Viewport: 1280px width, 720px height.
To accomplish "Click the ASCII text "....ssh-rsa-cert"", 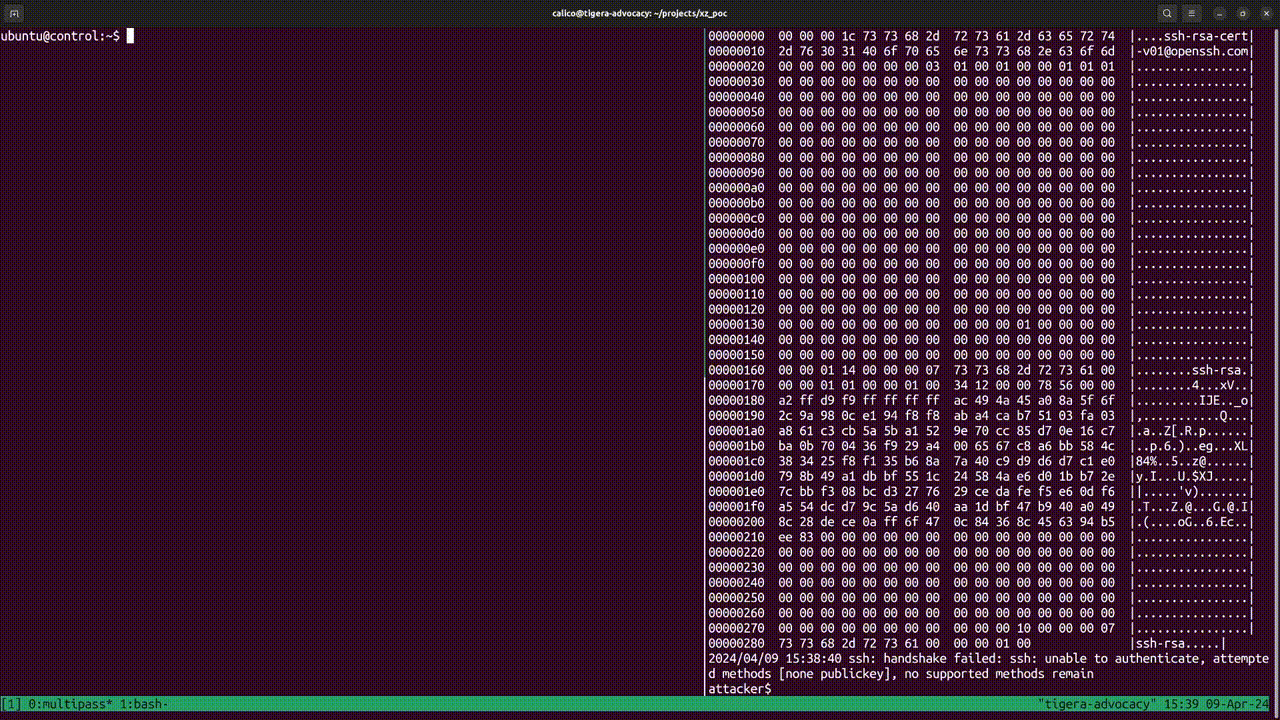I will [x=1191, y=36].
